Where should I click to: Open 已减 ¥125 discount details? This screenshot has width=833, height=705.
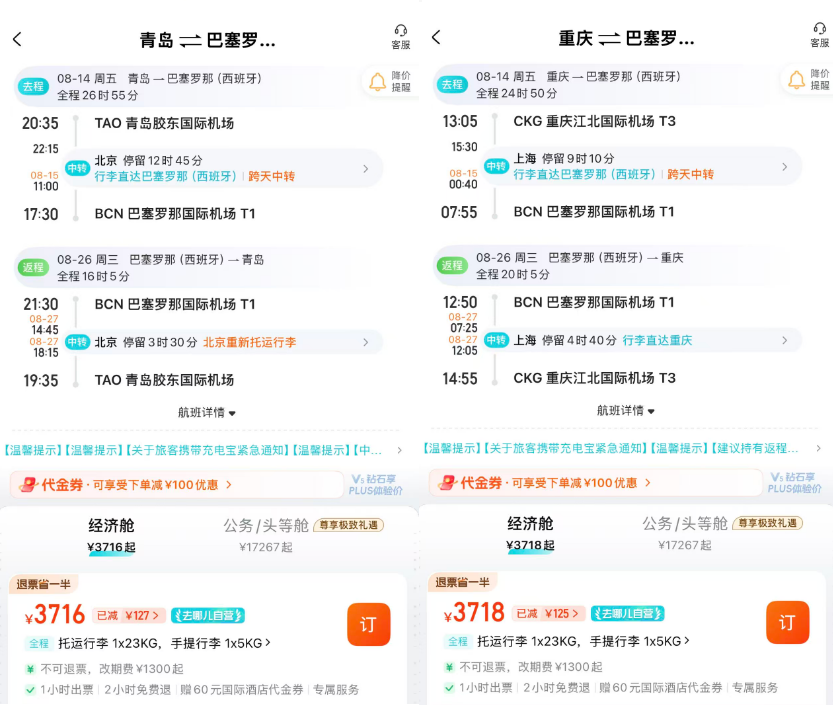pyautogui.click(x=549, y=613)
